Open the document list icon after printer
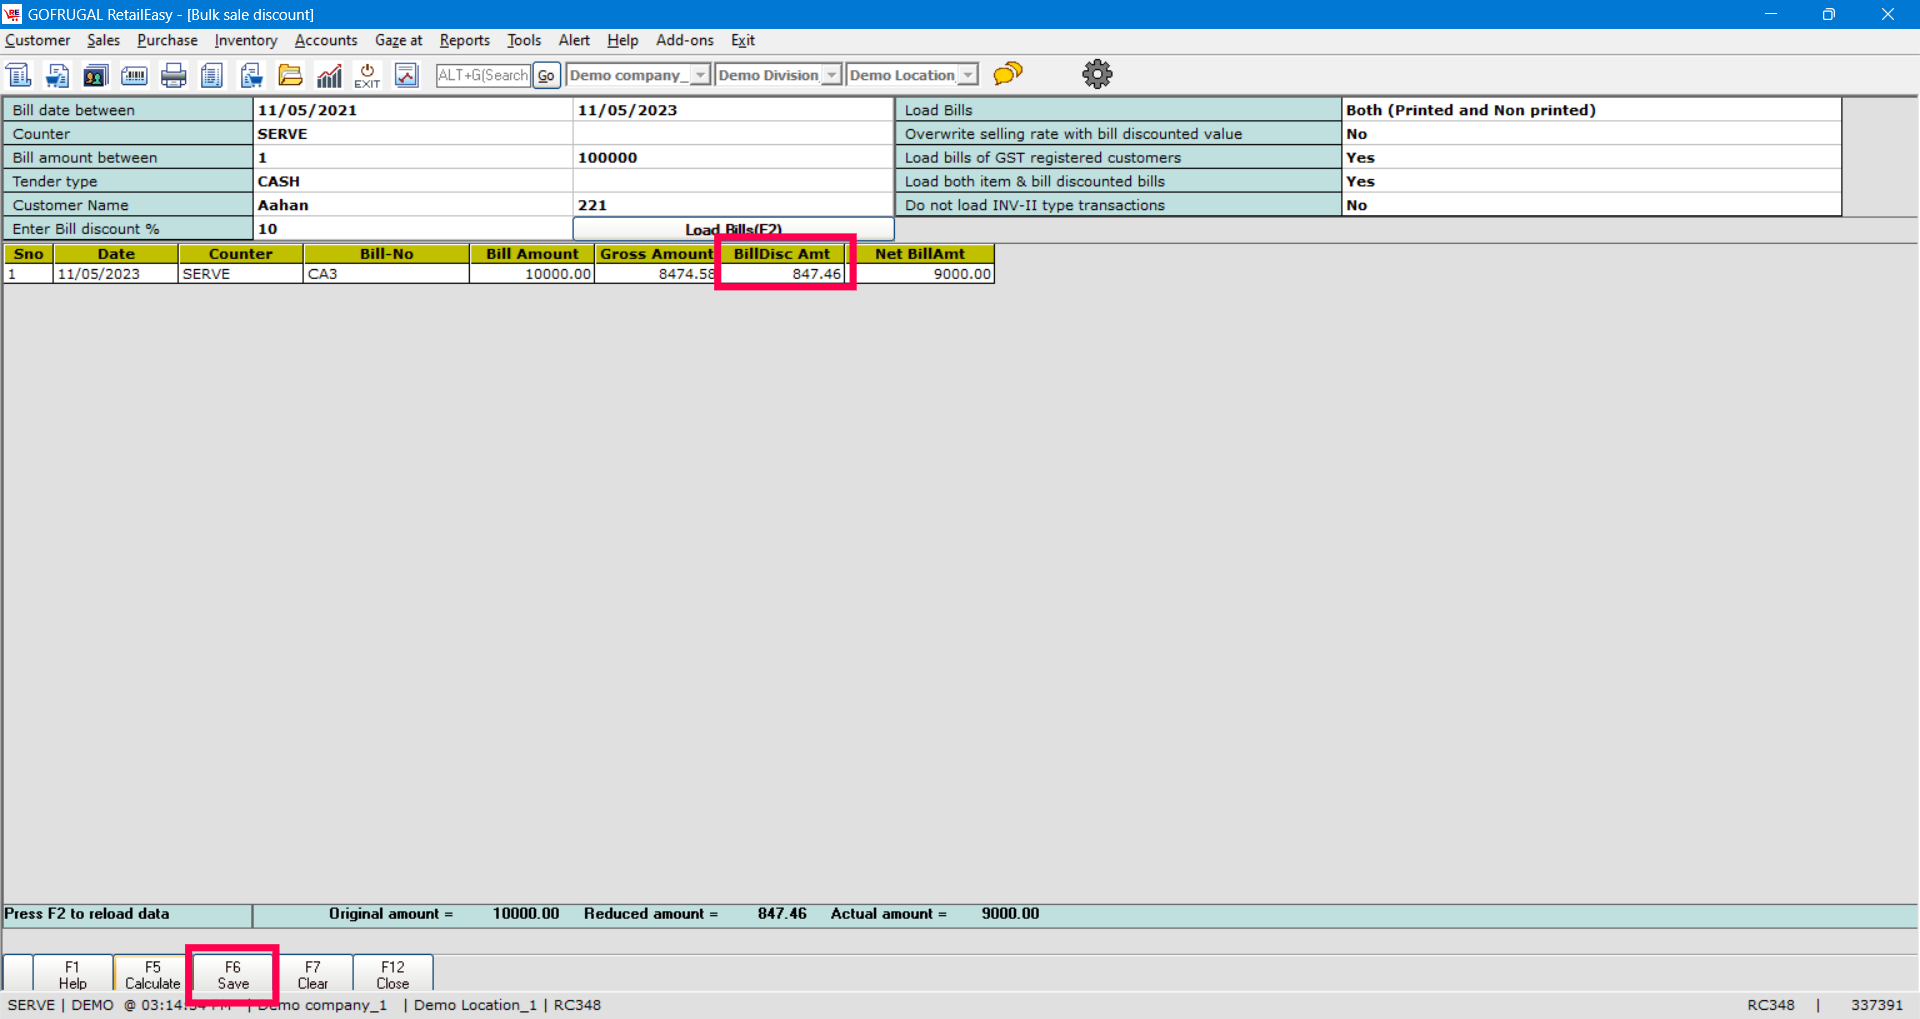 pos(212,75)
